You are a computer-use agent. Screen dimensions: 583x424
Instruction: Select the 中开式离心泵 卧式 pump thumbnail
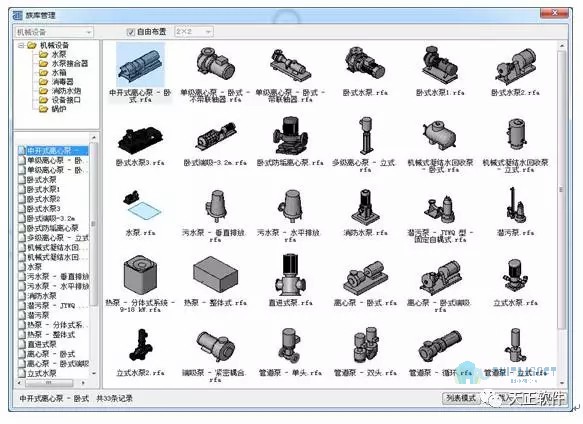(140, 65)
